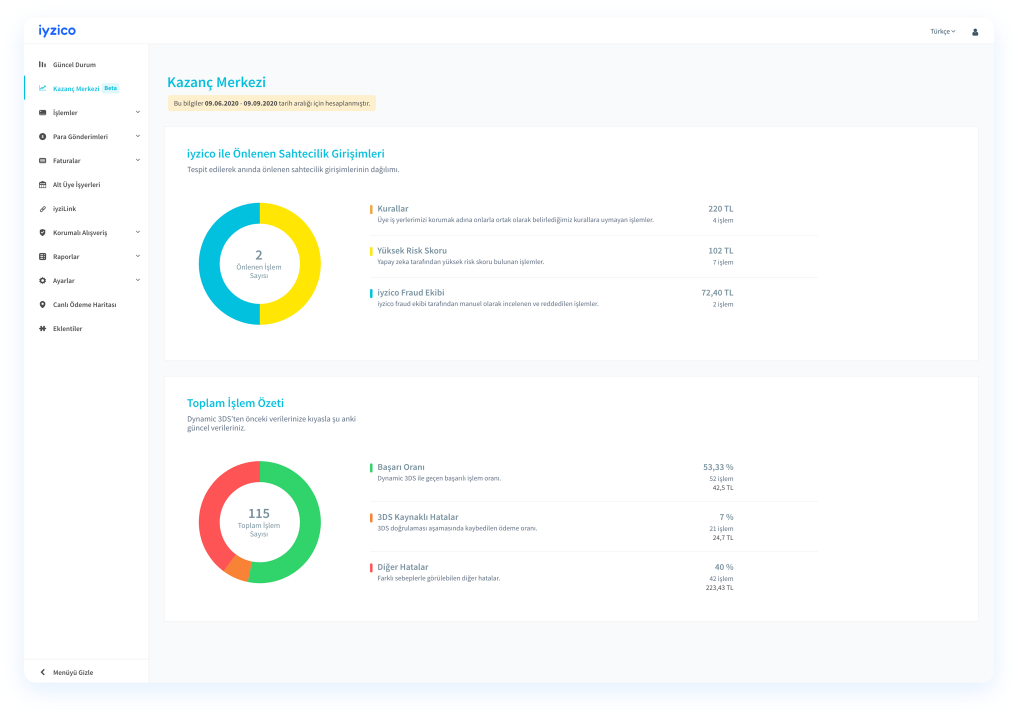Click the 115 Toplam İşlem Sayısı center label

[x=259, y=522]
